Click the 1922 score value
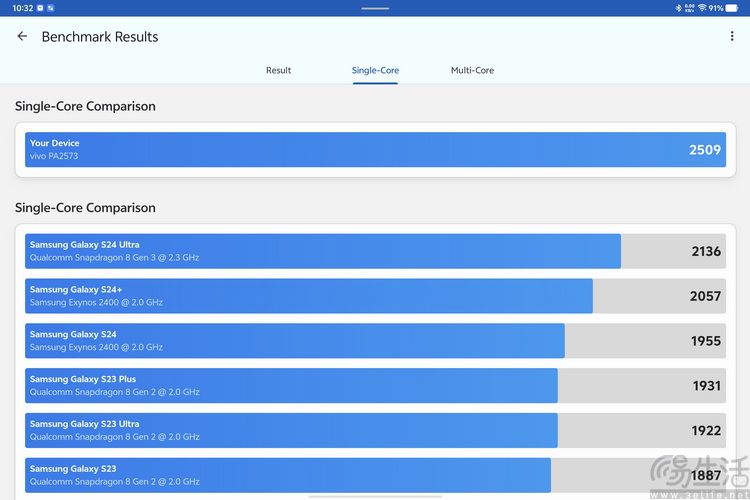The image size is (750, 500). tap(706, 431)
